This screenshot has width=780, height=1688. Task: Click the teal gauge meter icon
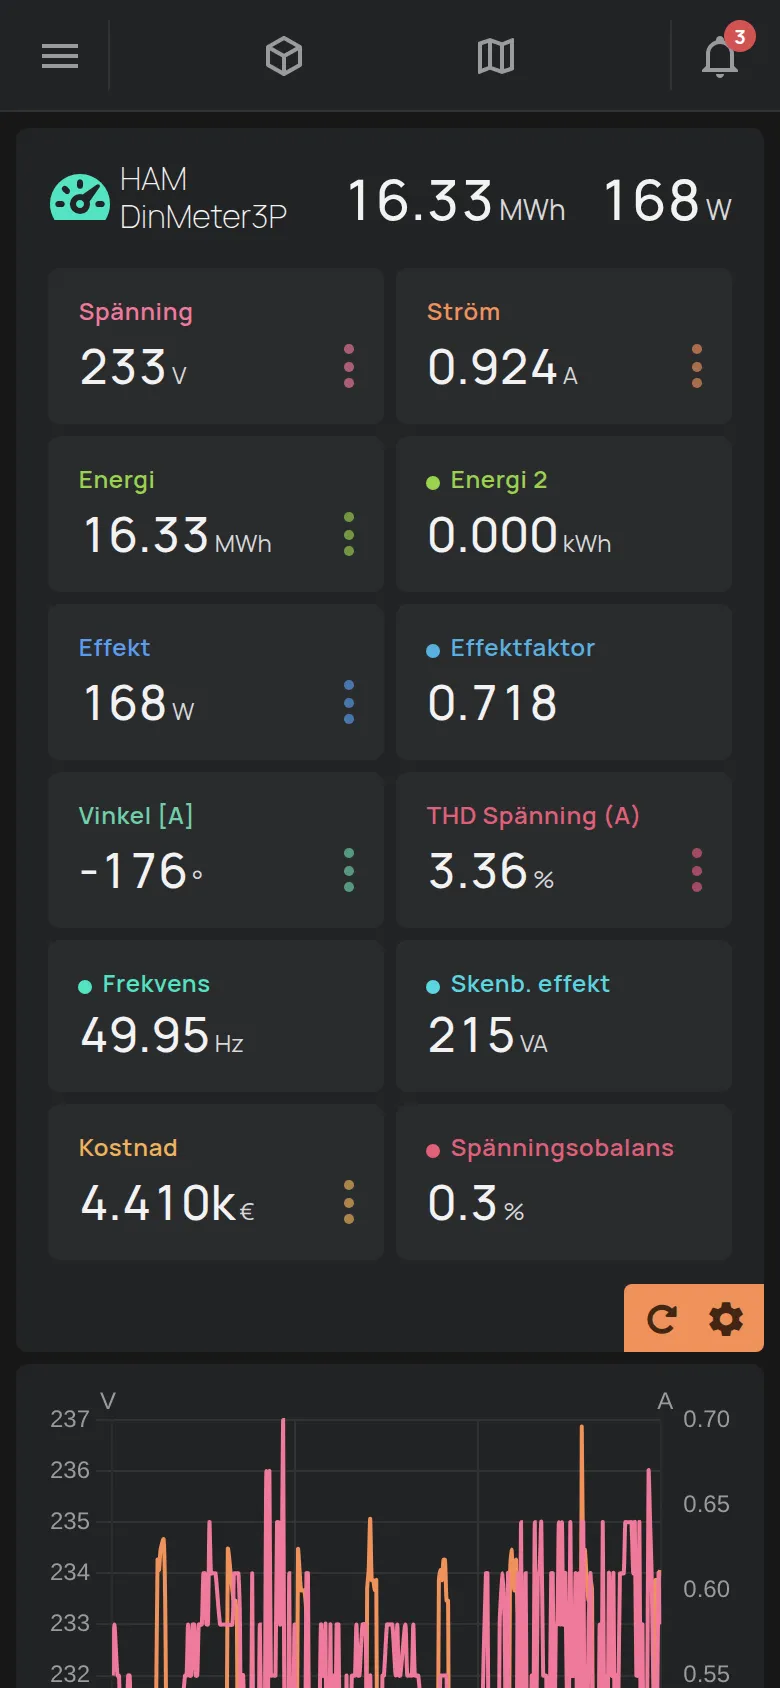pos(80,197)
